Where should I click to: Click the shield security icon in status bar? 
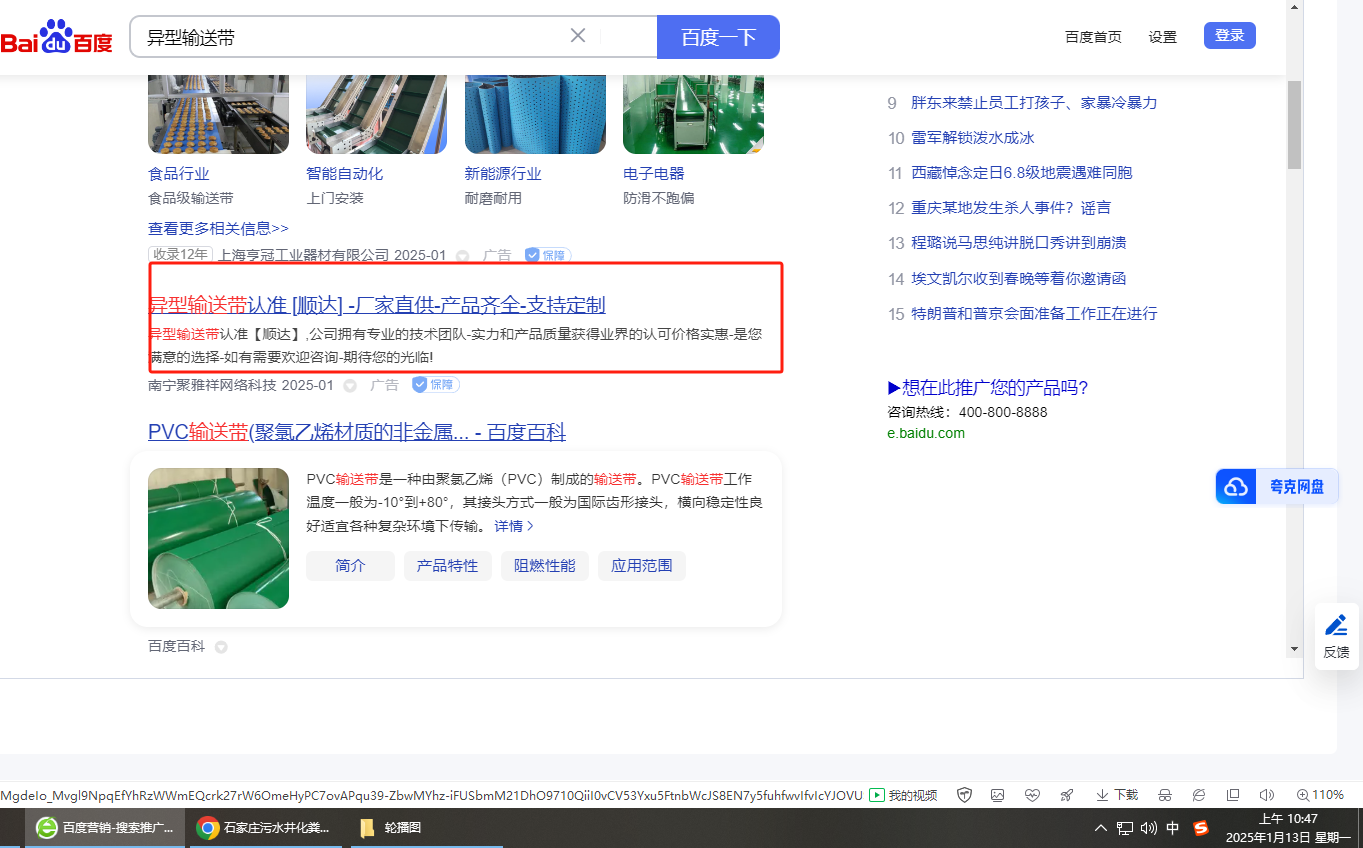click(965, 795)
